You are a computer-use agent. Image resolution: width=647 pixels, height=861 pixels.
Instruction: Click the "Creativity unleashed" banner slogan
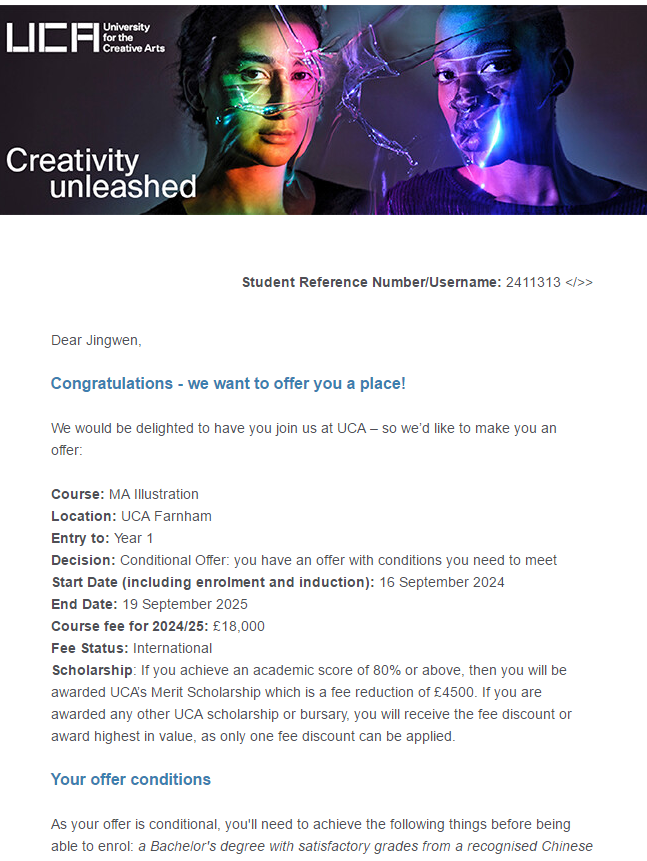tap(101, 173)
